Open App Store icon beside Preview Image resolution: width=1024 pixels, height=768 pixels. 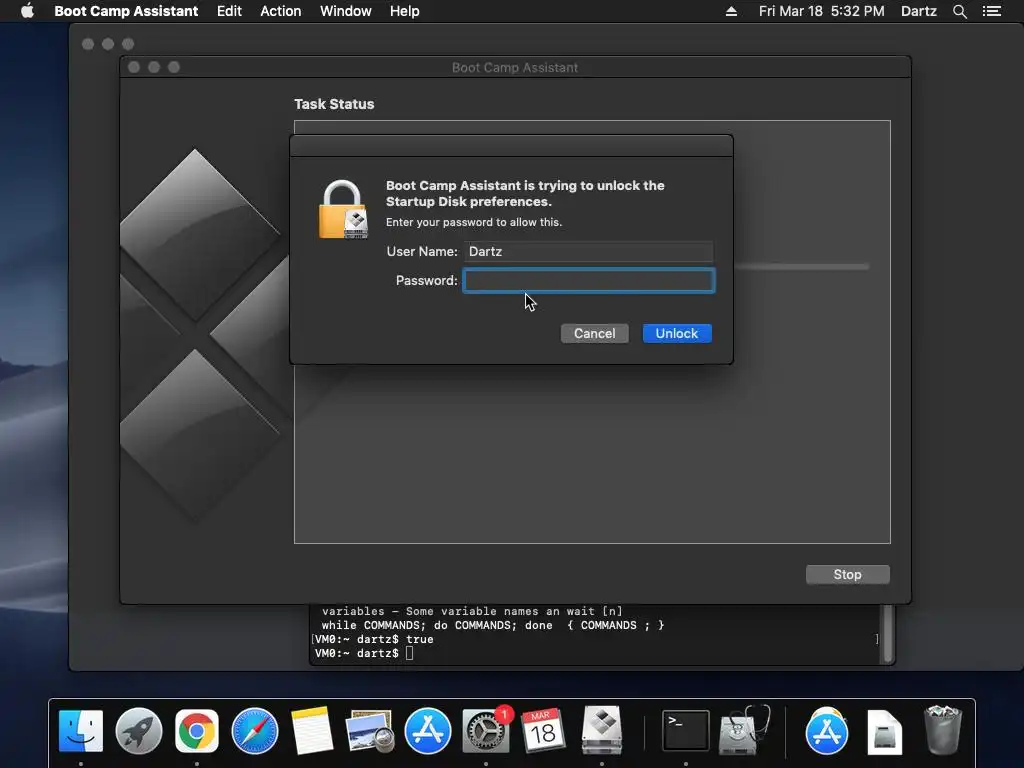[x=428, y=731]
